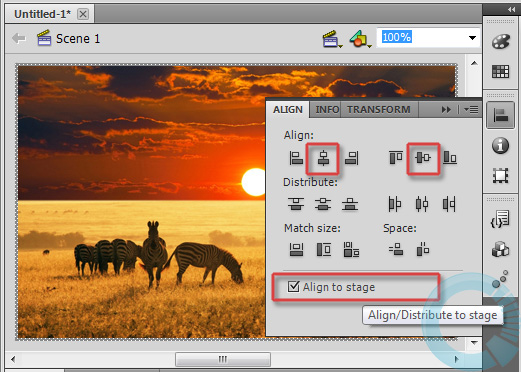Click Match width icon
Viewport: 521px width, 372px height.
[296, 249]
